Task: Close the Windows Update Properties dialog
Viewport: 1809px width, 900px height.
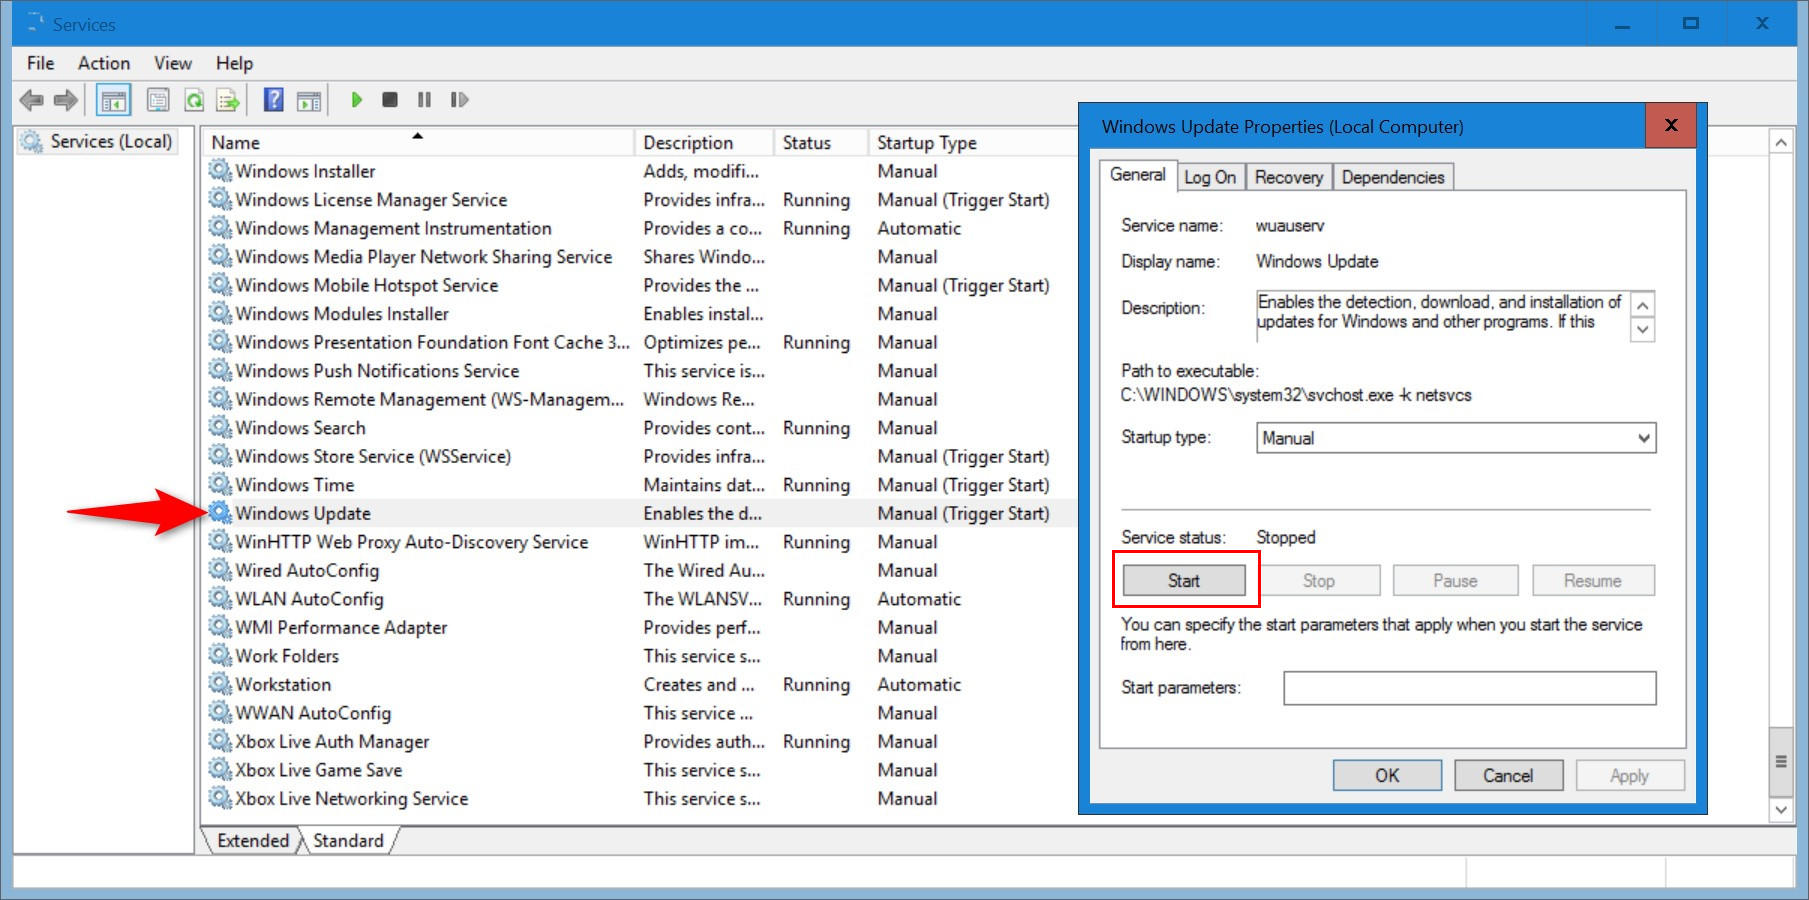Action: pos(1670,125)
